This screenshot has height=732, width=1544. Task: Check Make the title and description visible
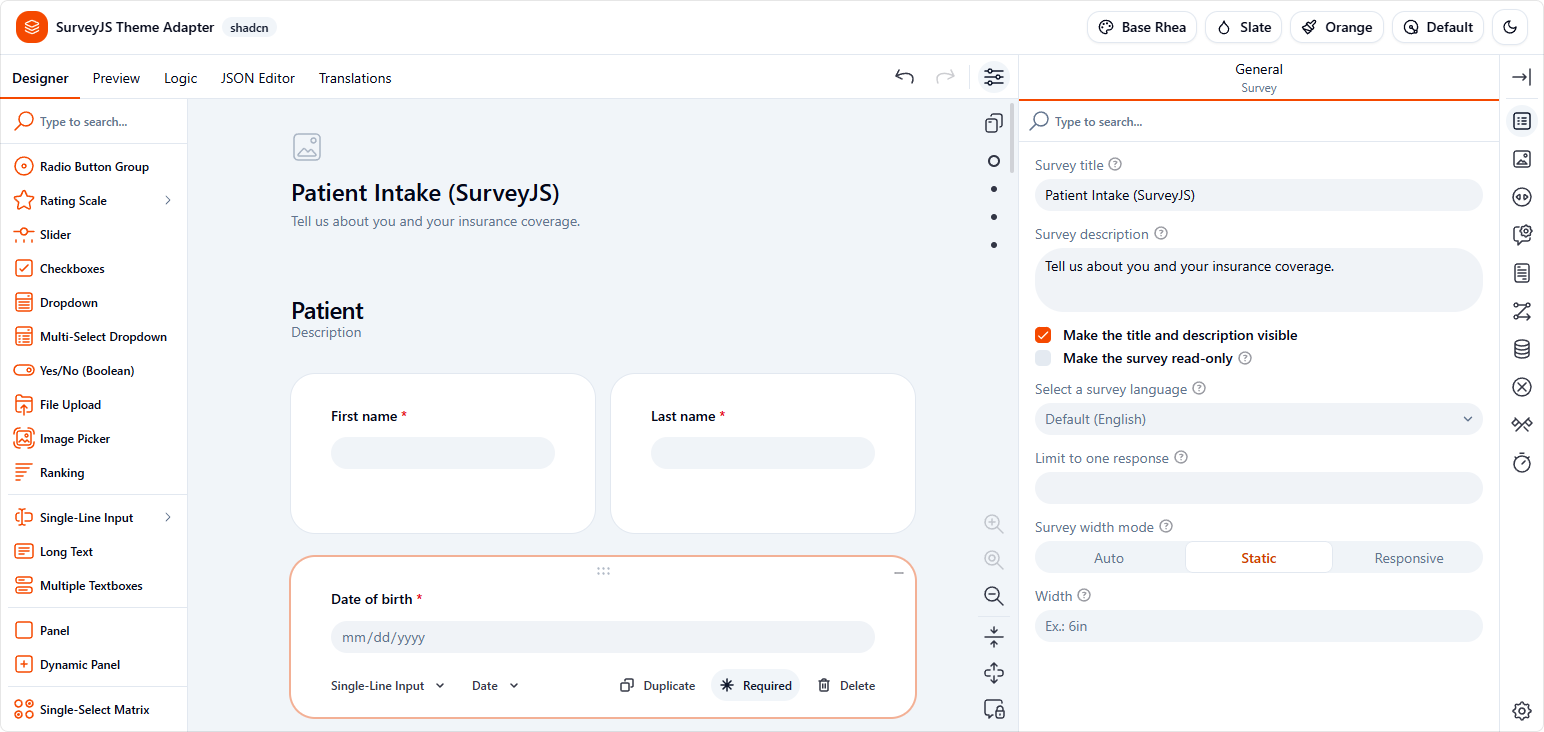coord(1043,335)
